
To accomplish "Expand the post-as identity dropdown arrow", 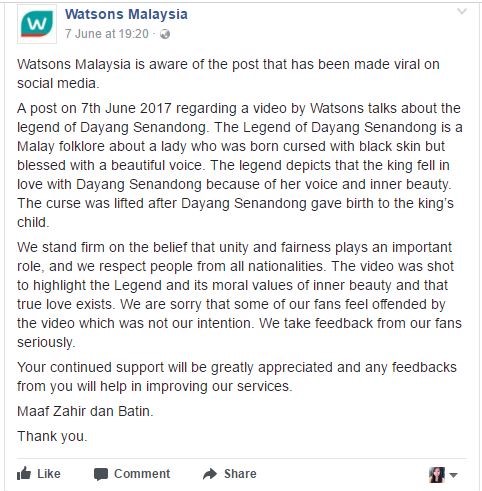I will click(x=453, y=475).
